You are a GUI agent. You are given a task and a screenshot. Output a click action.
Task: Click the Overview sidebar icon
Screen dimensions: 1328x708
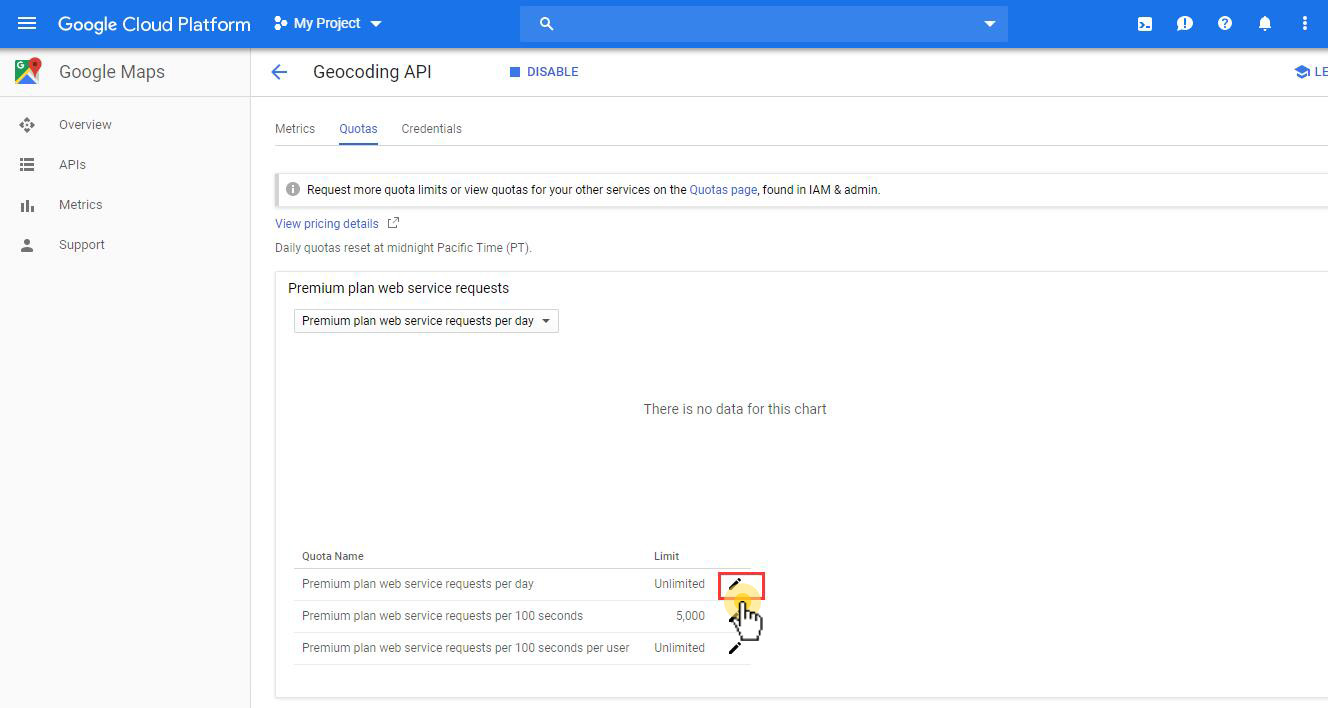pyautogui.click(x=27, y=125)
